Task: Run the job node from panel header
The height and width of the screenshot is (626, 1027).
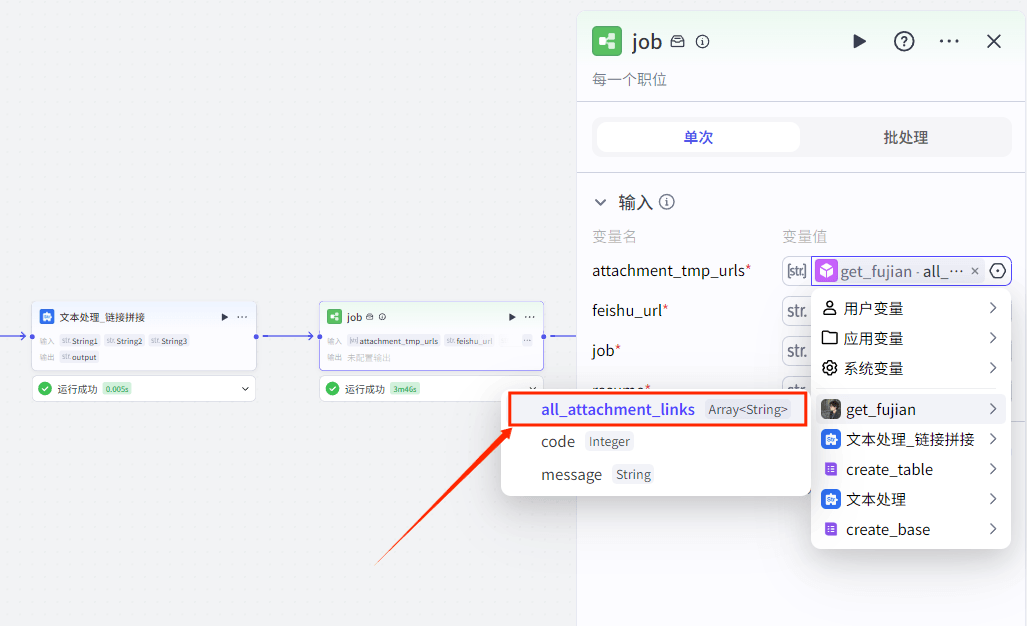Action: click(859, 42)
